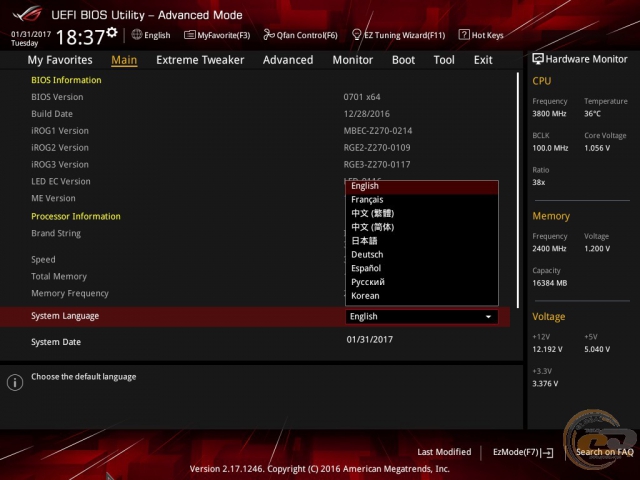Click the EzMode(F7) exit arrow icon
Viewport: 640px width, 480px height.
coord(548,452)
